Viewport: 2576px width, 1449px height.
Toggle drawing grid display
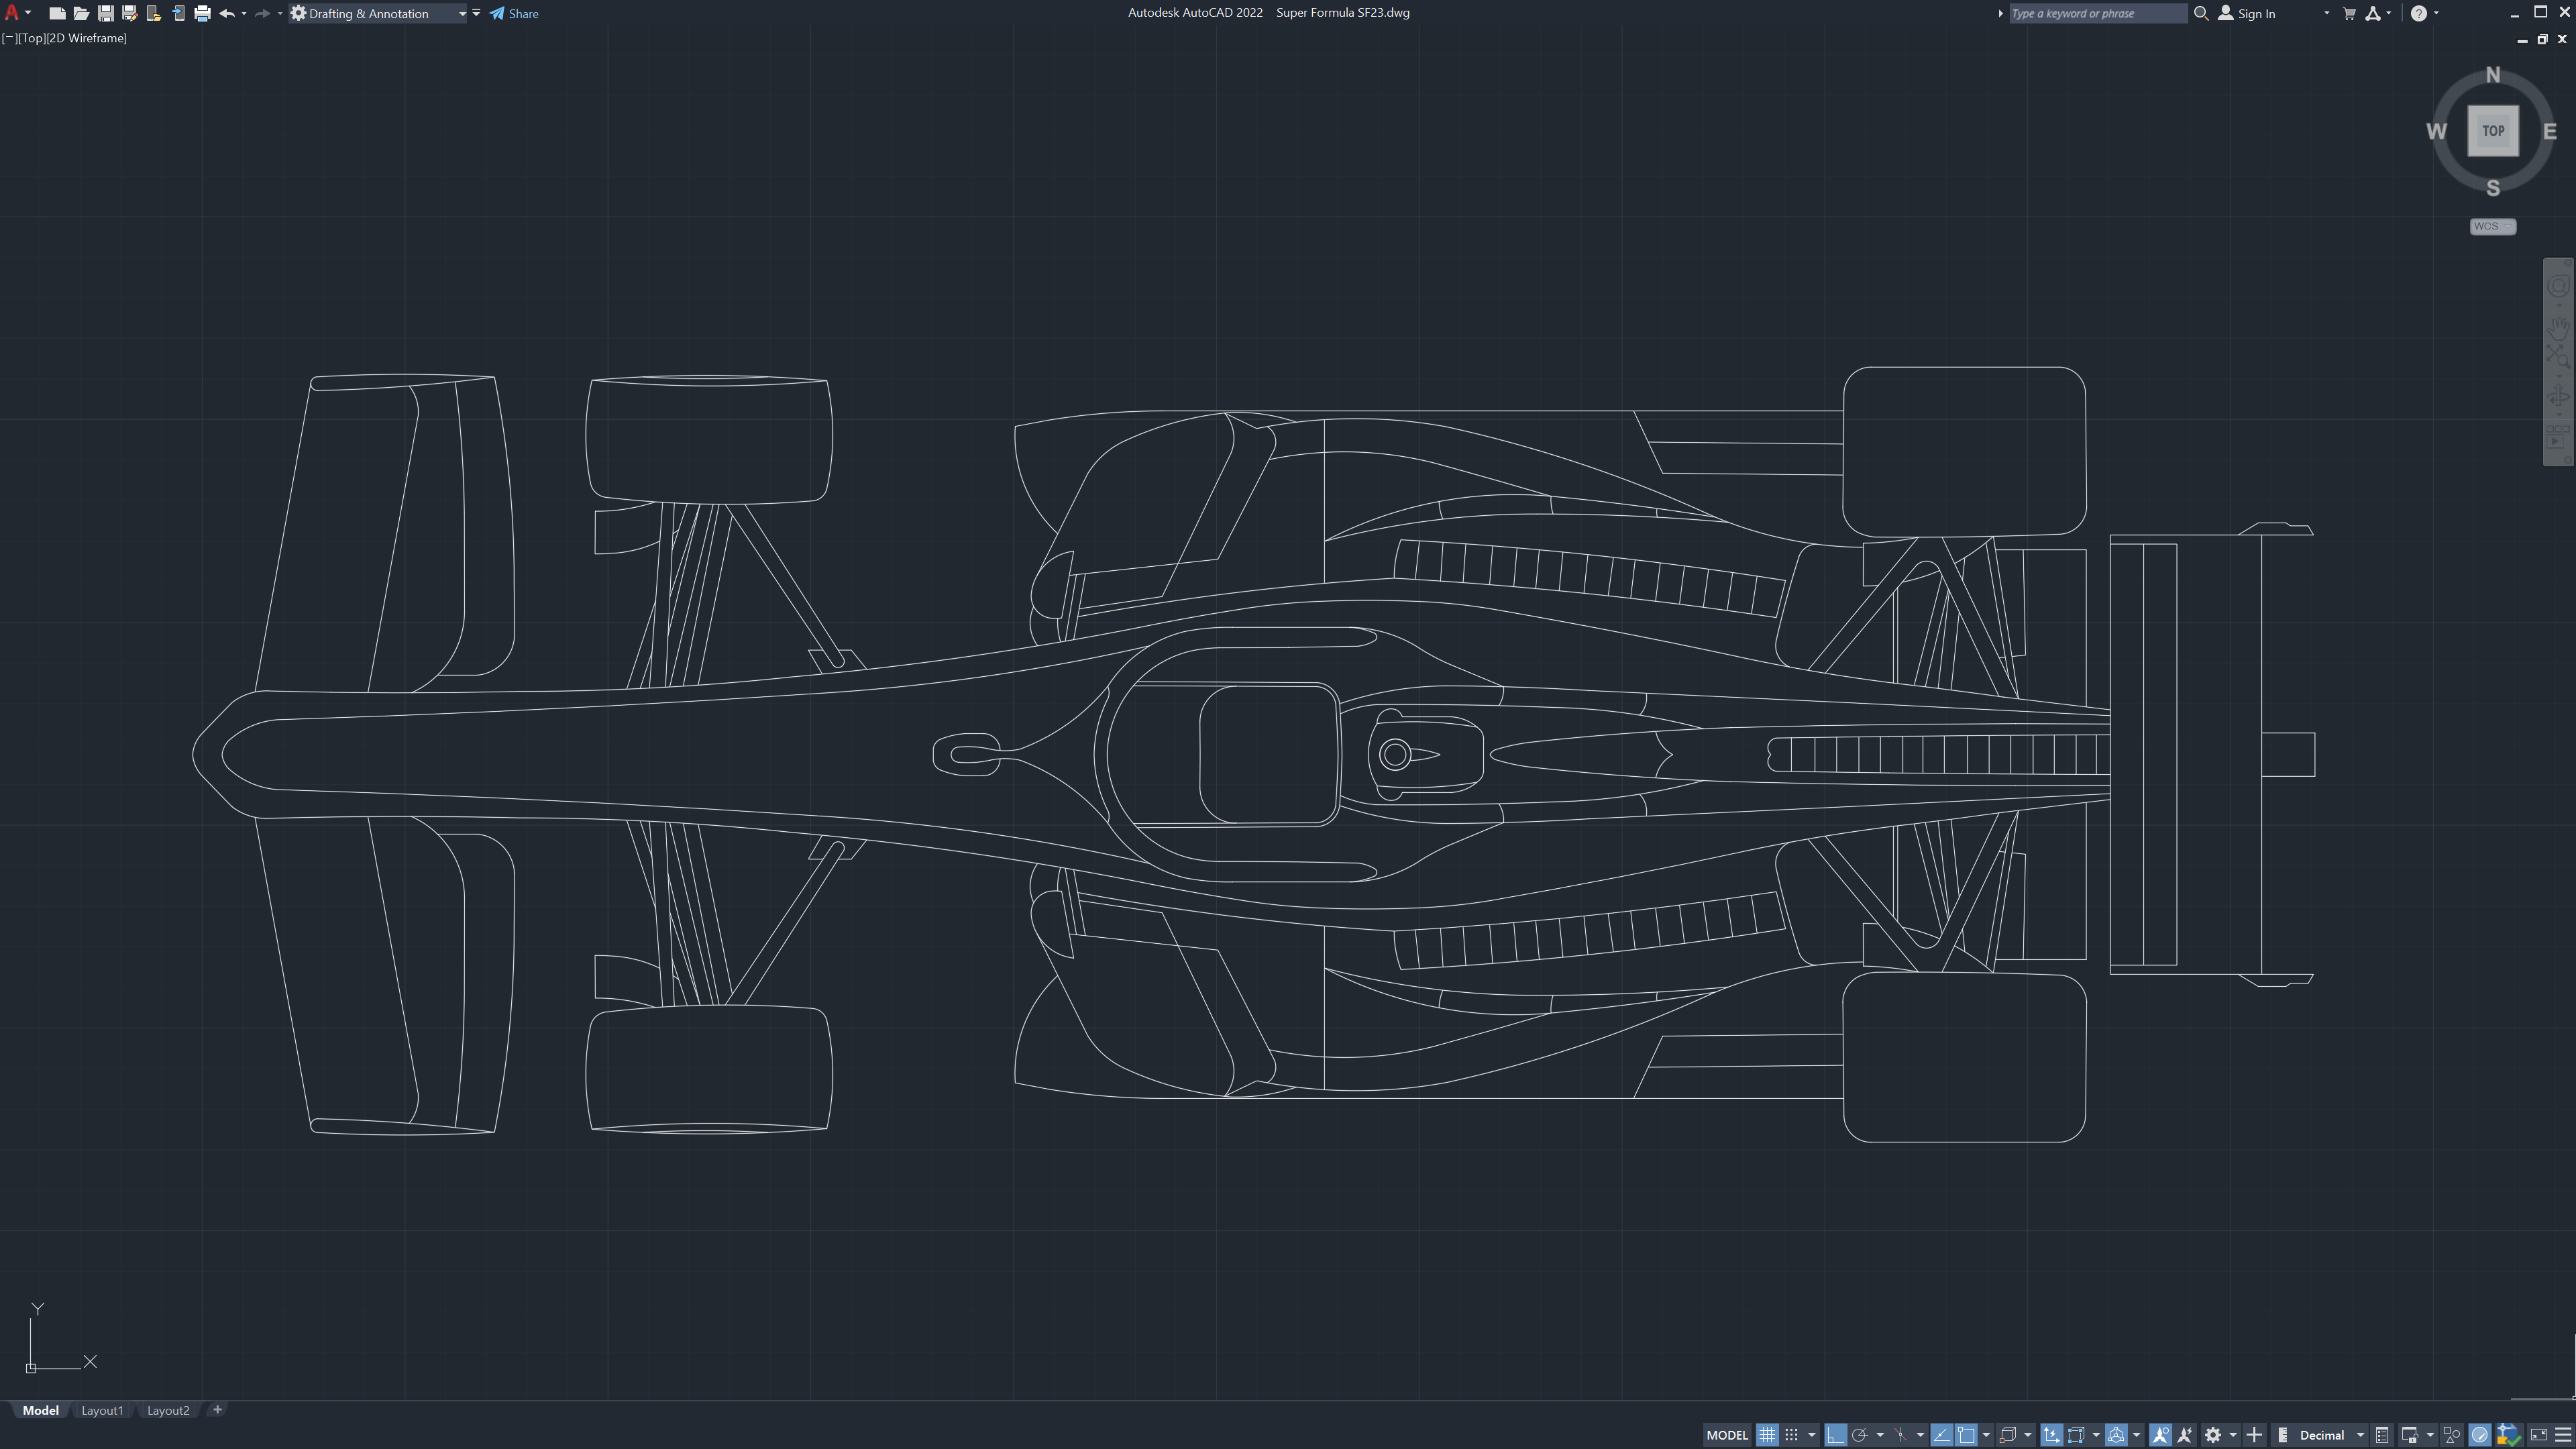point(1767,1435)
